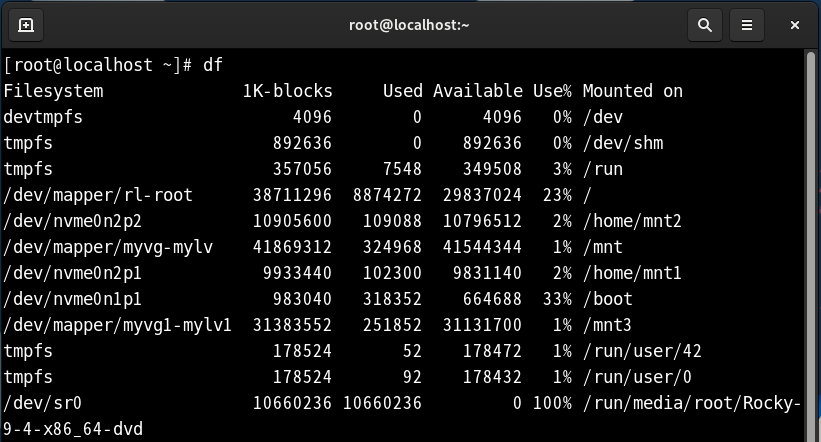Click the '/dev/mapper/myvg1-mylv1' filesystem
This screenshot has height=442, width=821.
pyautogui.click(x=118, y=325)
